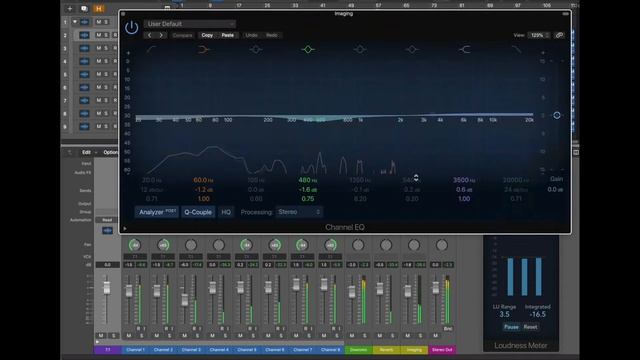The height and width of the screenshot is (360, 640).
Task: Click the Redo button
Action: point(272,35)
